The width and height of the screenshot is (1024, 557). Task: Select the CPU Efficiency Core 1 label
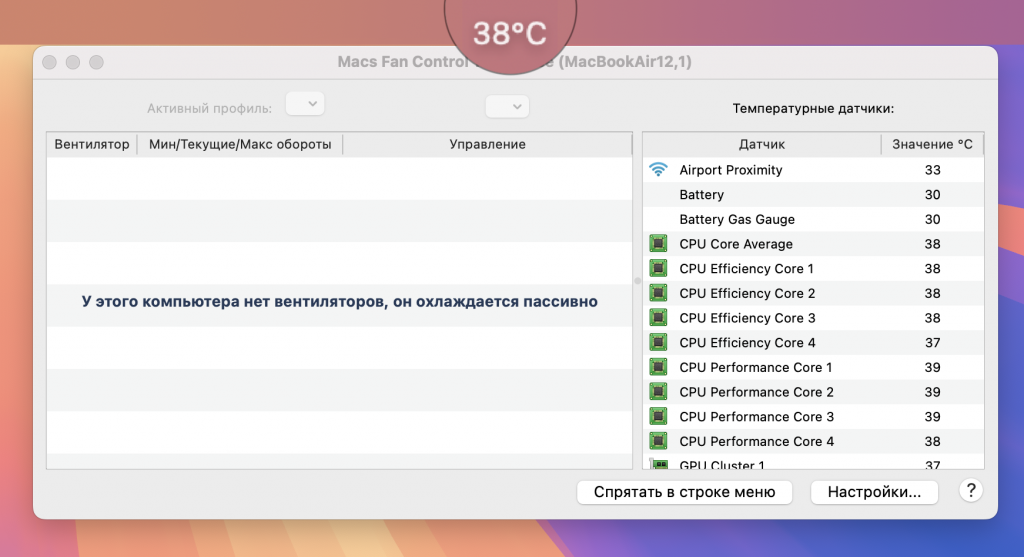pyautogui.click(x=746, y=269)
